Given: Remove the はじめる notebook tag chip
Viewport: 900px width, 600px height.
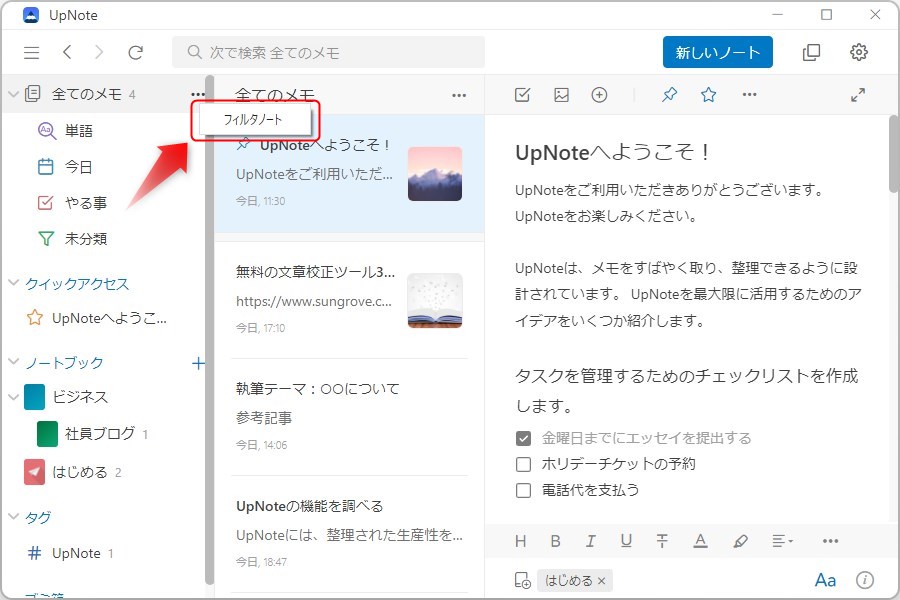Looking at the screenshot, I should (x=602, y=581).
